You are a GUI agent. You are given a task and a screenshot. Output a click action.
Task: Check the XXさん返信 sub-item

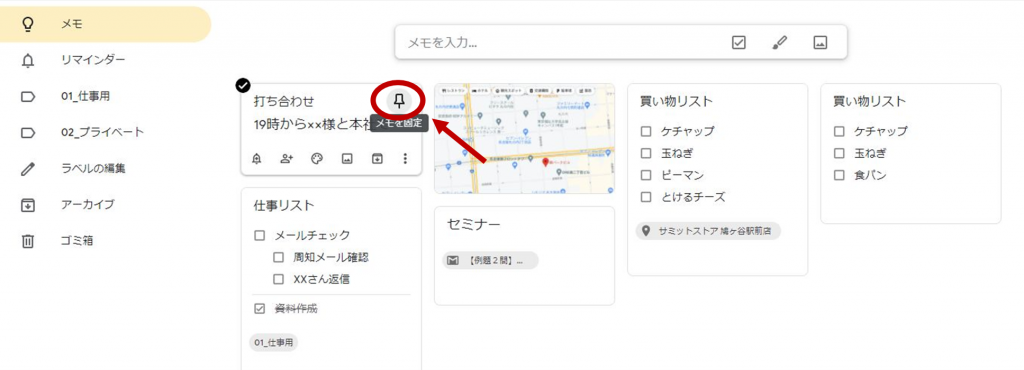[x=278, y=279]
